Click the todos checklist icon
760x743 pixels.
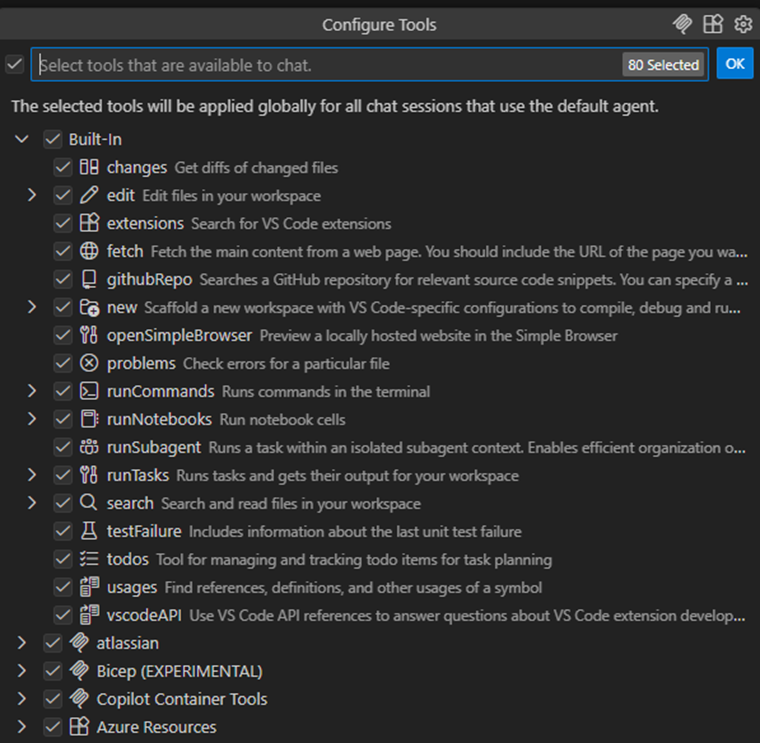pos(89,559)
